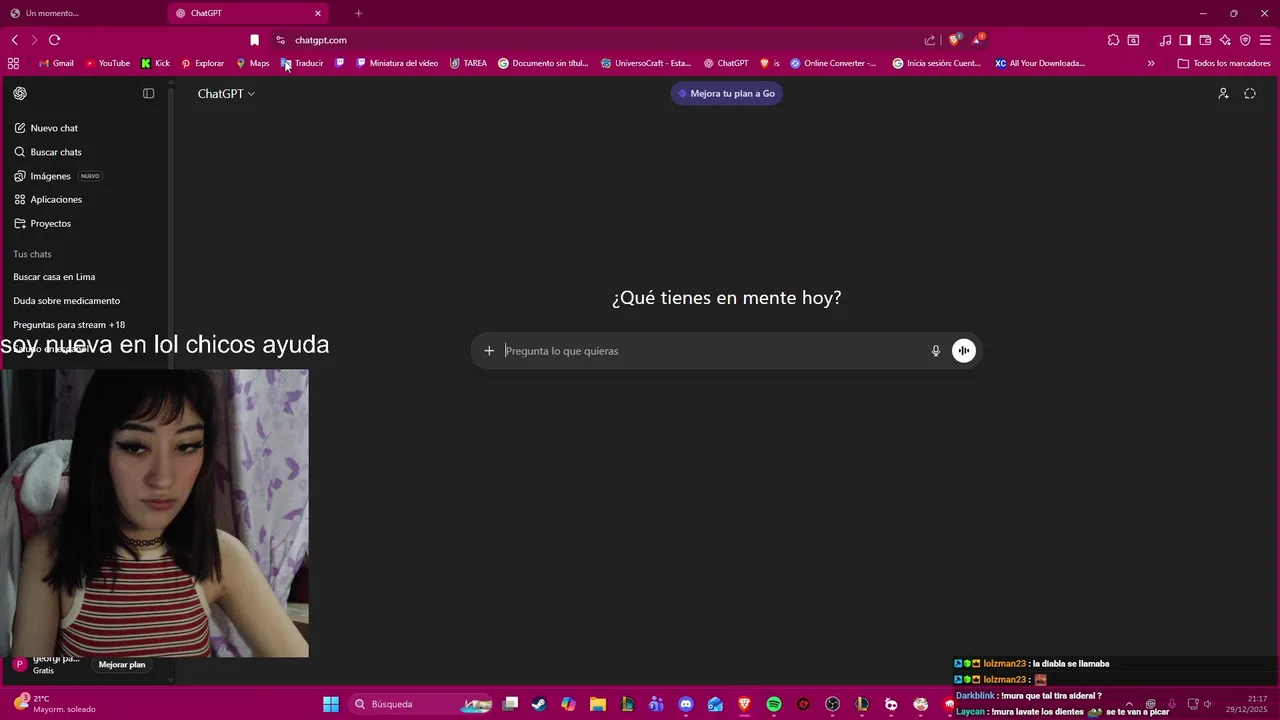Open 'Online Converter' bookmark
Viewport: 1280px width, 720px height.
(x=833, y=63)
